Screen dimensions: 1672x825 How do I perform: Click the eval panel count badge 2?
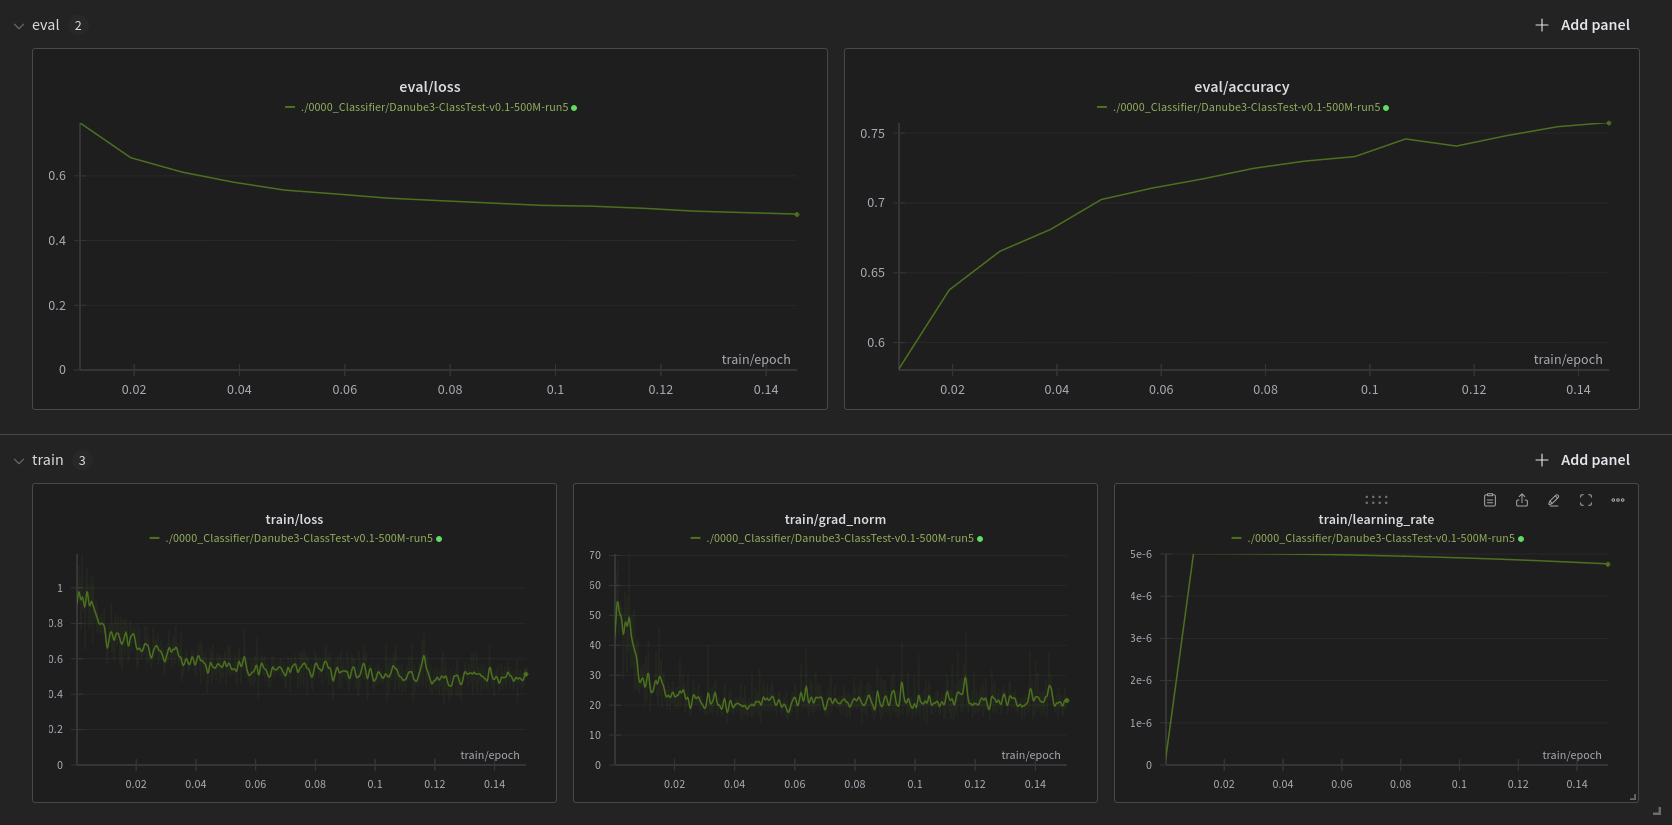tap(78, 26)
